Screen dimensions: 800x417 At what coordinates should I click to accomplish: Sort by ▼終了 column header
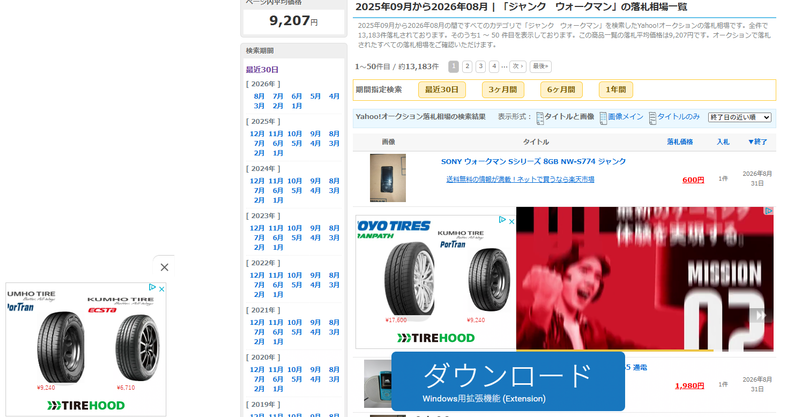coord(758,142)
